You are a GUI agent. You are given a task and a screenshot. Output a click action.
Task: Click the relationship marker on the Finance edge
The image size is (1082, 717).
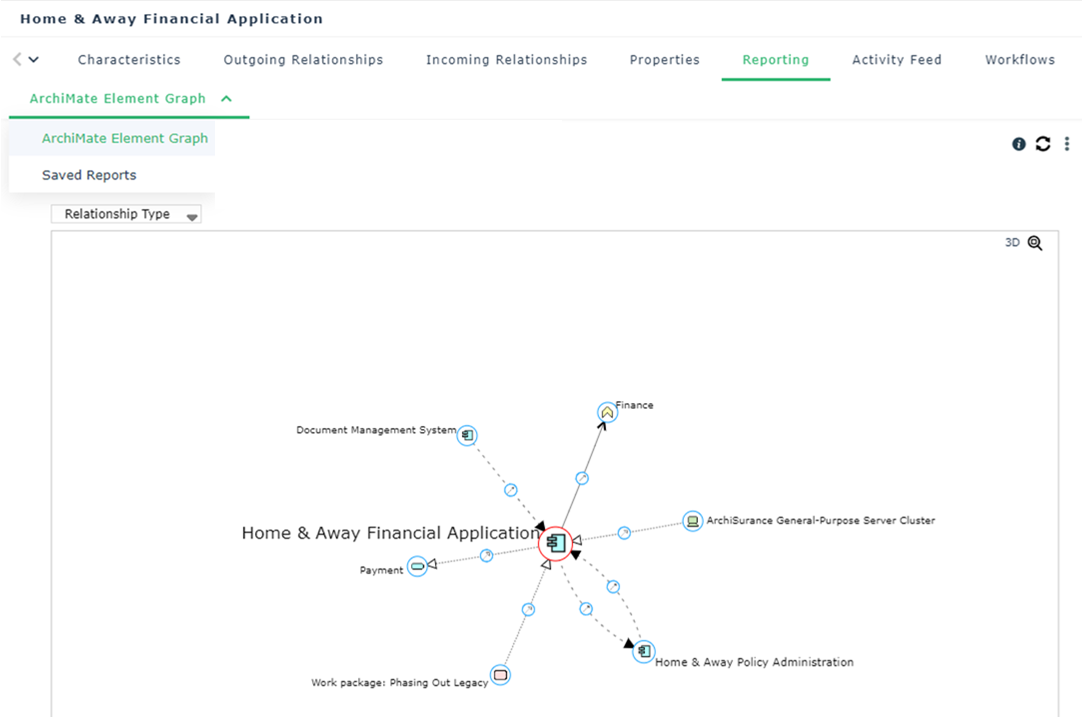point(582,478)
